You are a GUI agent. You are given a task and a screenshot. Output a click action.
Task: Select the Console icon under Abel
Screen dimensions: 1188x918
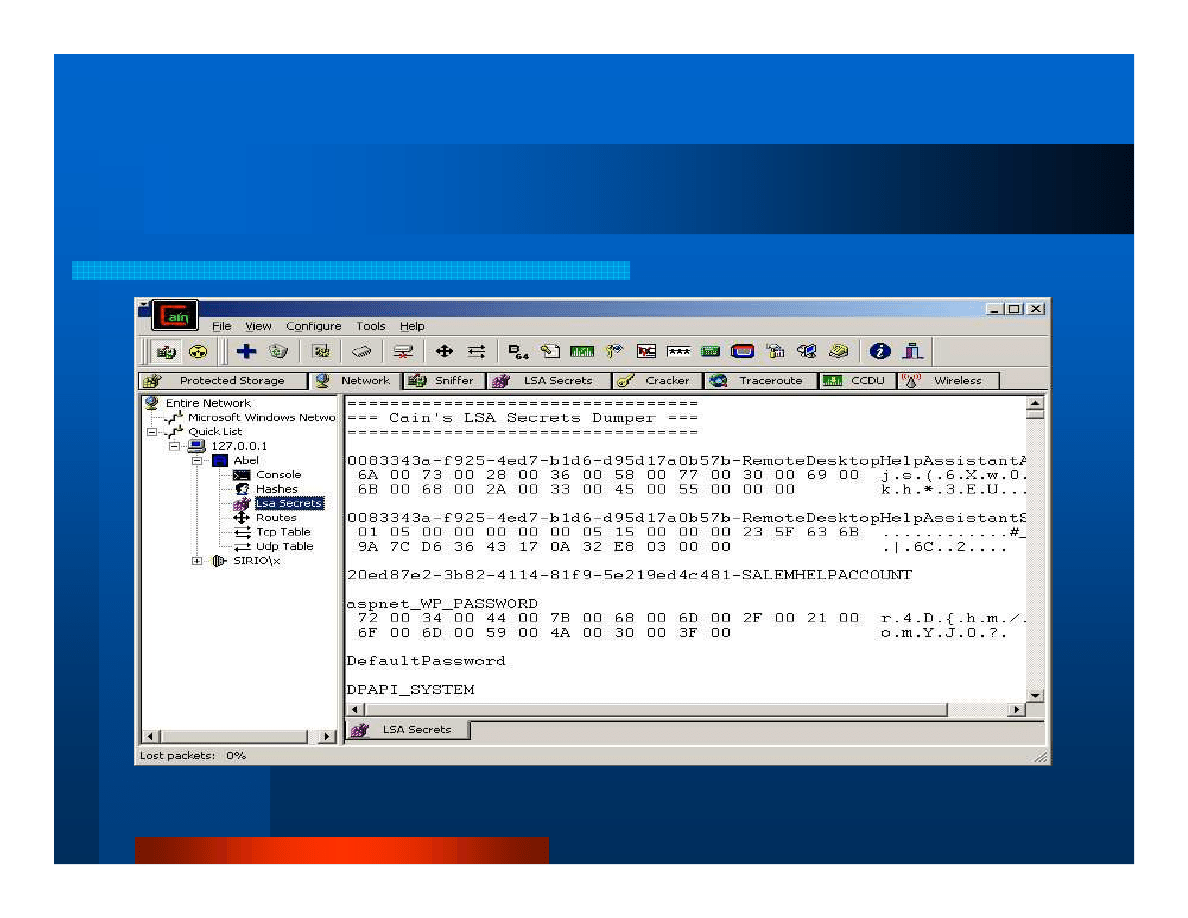[241, 475]
